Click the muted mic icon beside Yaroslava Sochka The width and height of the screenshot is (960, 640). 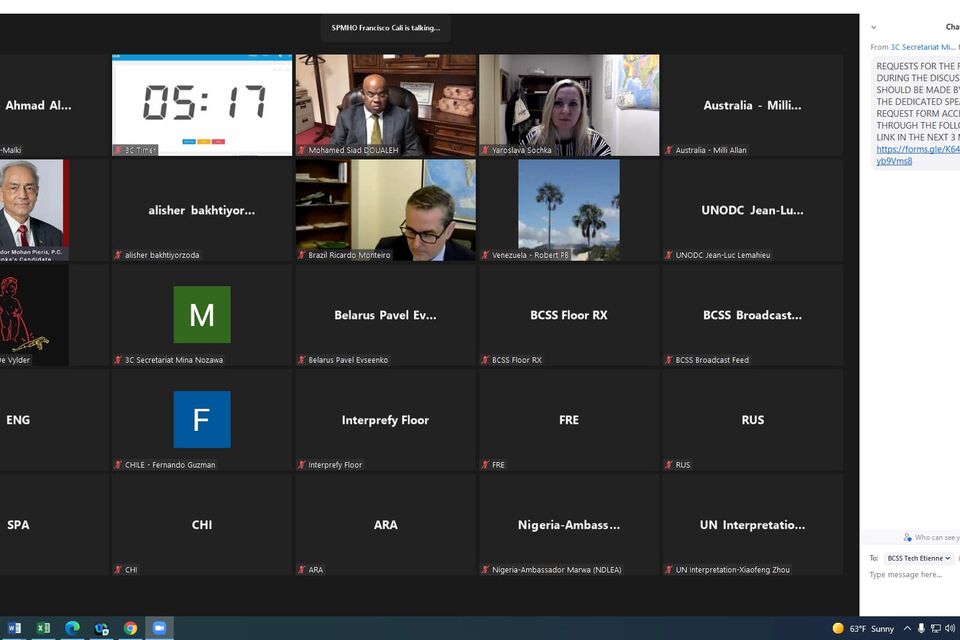[x=485, y=150]
